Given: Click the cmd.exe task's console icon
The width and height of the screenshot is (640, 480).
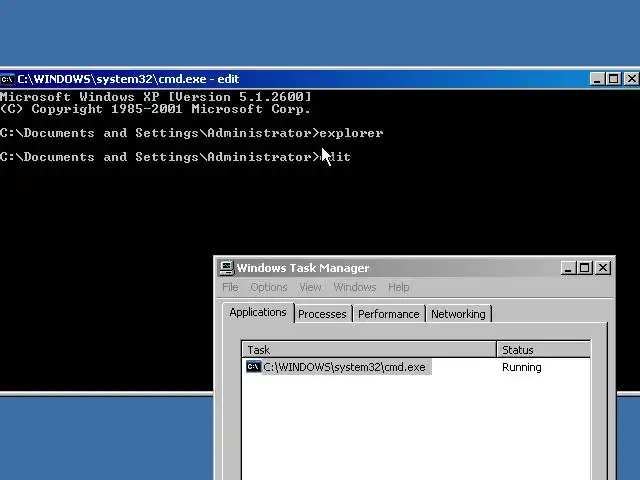Looking at the screenshot, I should tap(253, 367).
